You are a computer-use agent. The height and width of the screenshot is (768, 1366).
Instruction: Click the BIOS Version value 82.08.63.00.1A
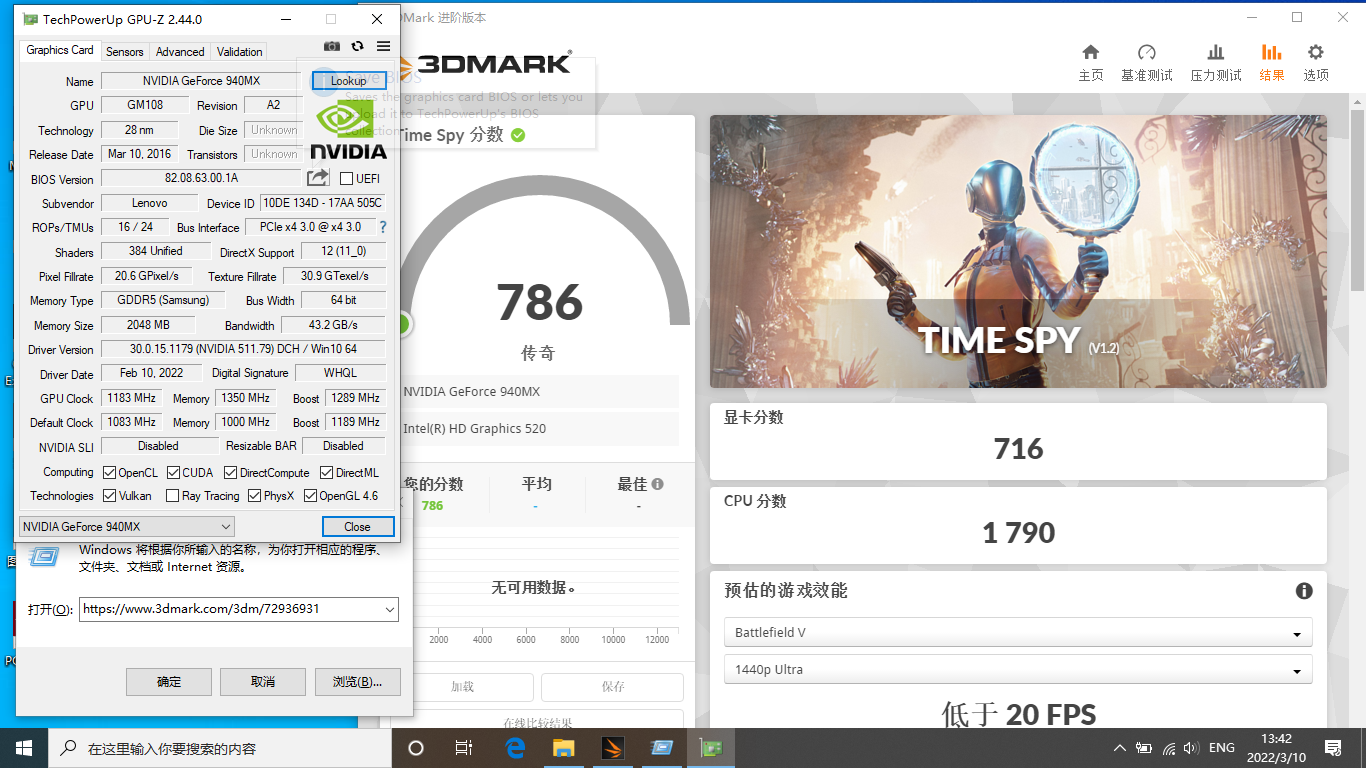click(x=202, y=178)
